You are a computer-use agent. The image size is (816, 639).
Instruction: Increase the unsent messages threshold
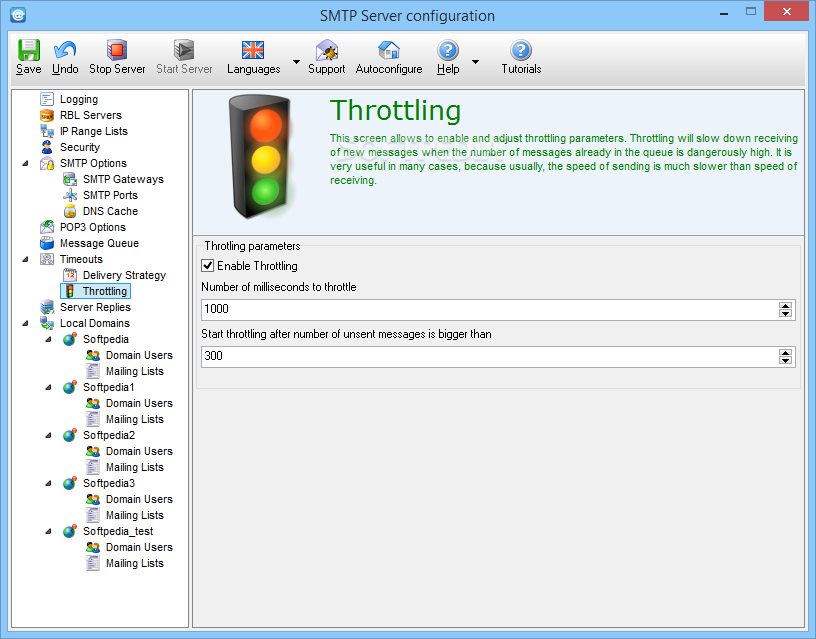[785, 353]
